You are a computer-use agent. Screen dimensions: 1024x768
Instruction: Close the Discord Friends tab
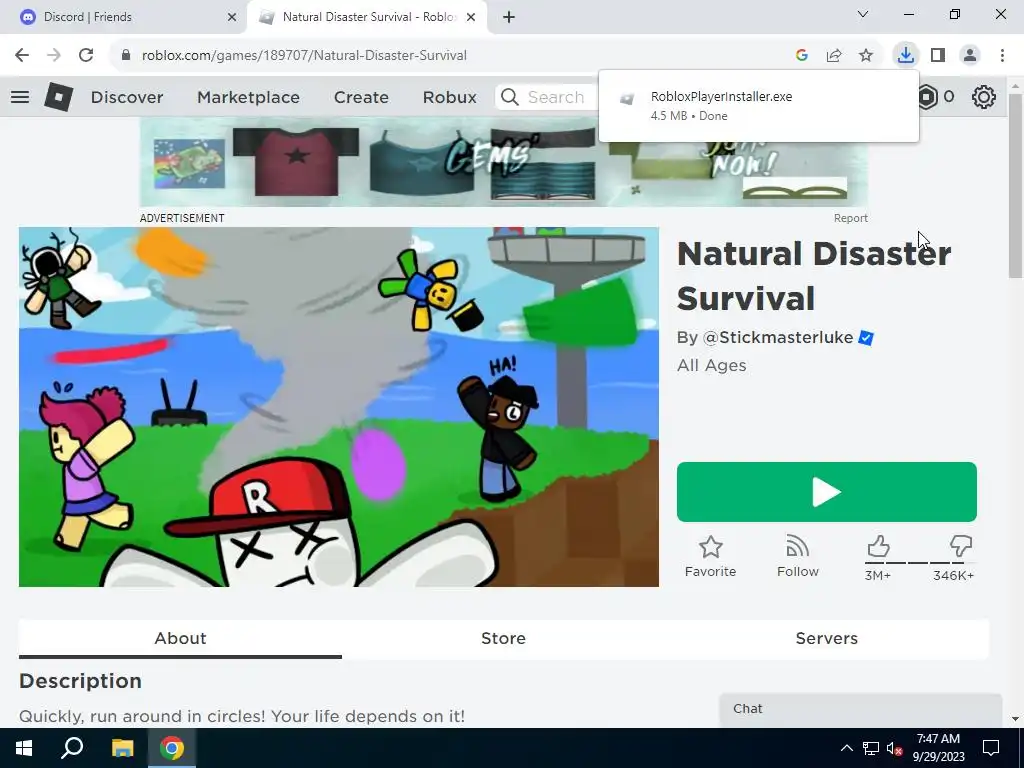click(232, 17)
